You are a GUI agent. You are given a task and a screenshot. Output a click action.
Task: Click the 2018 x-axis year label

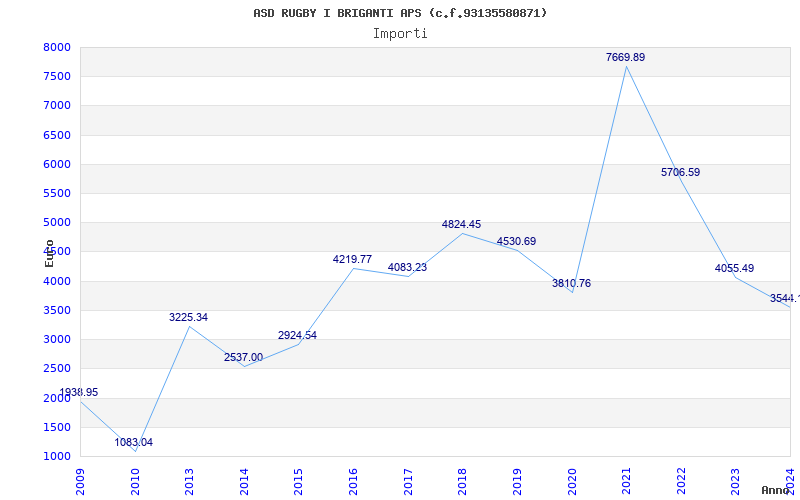[x=463, y=481]
